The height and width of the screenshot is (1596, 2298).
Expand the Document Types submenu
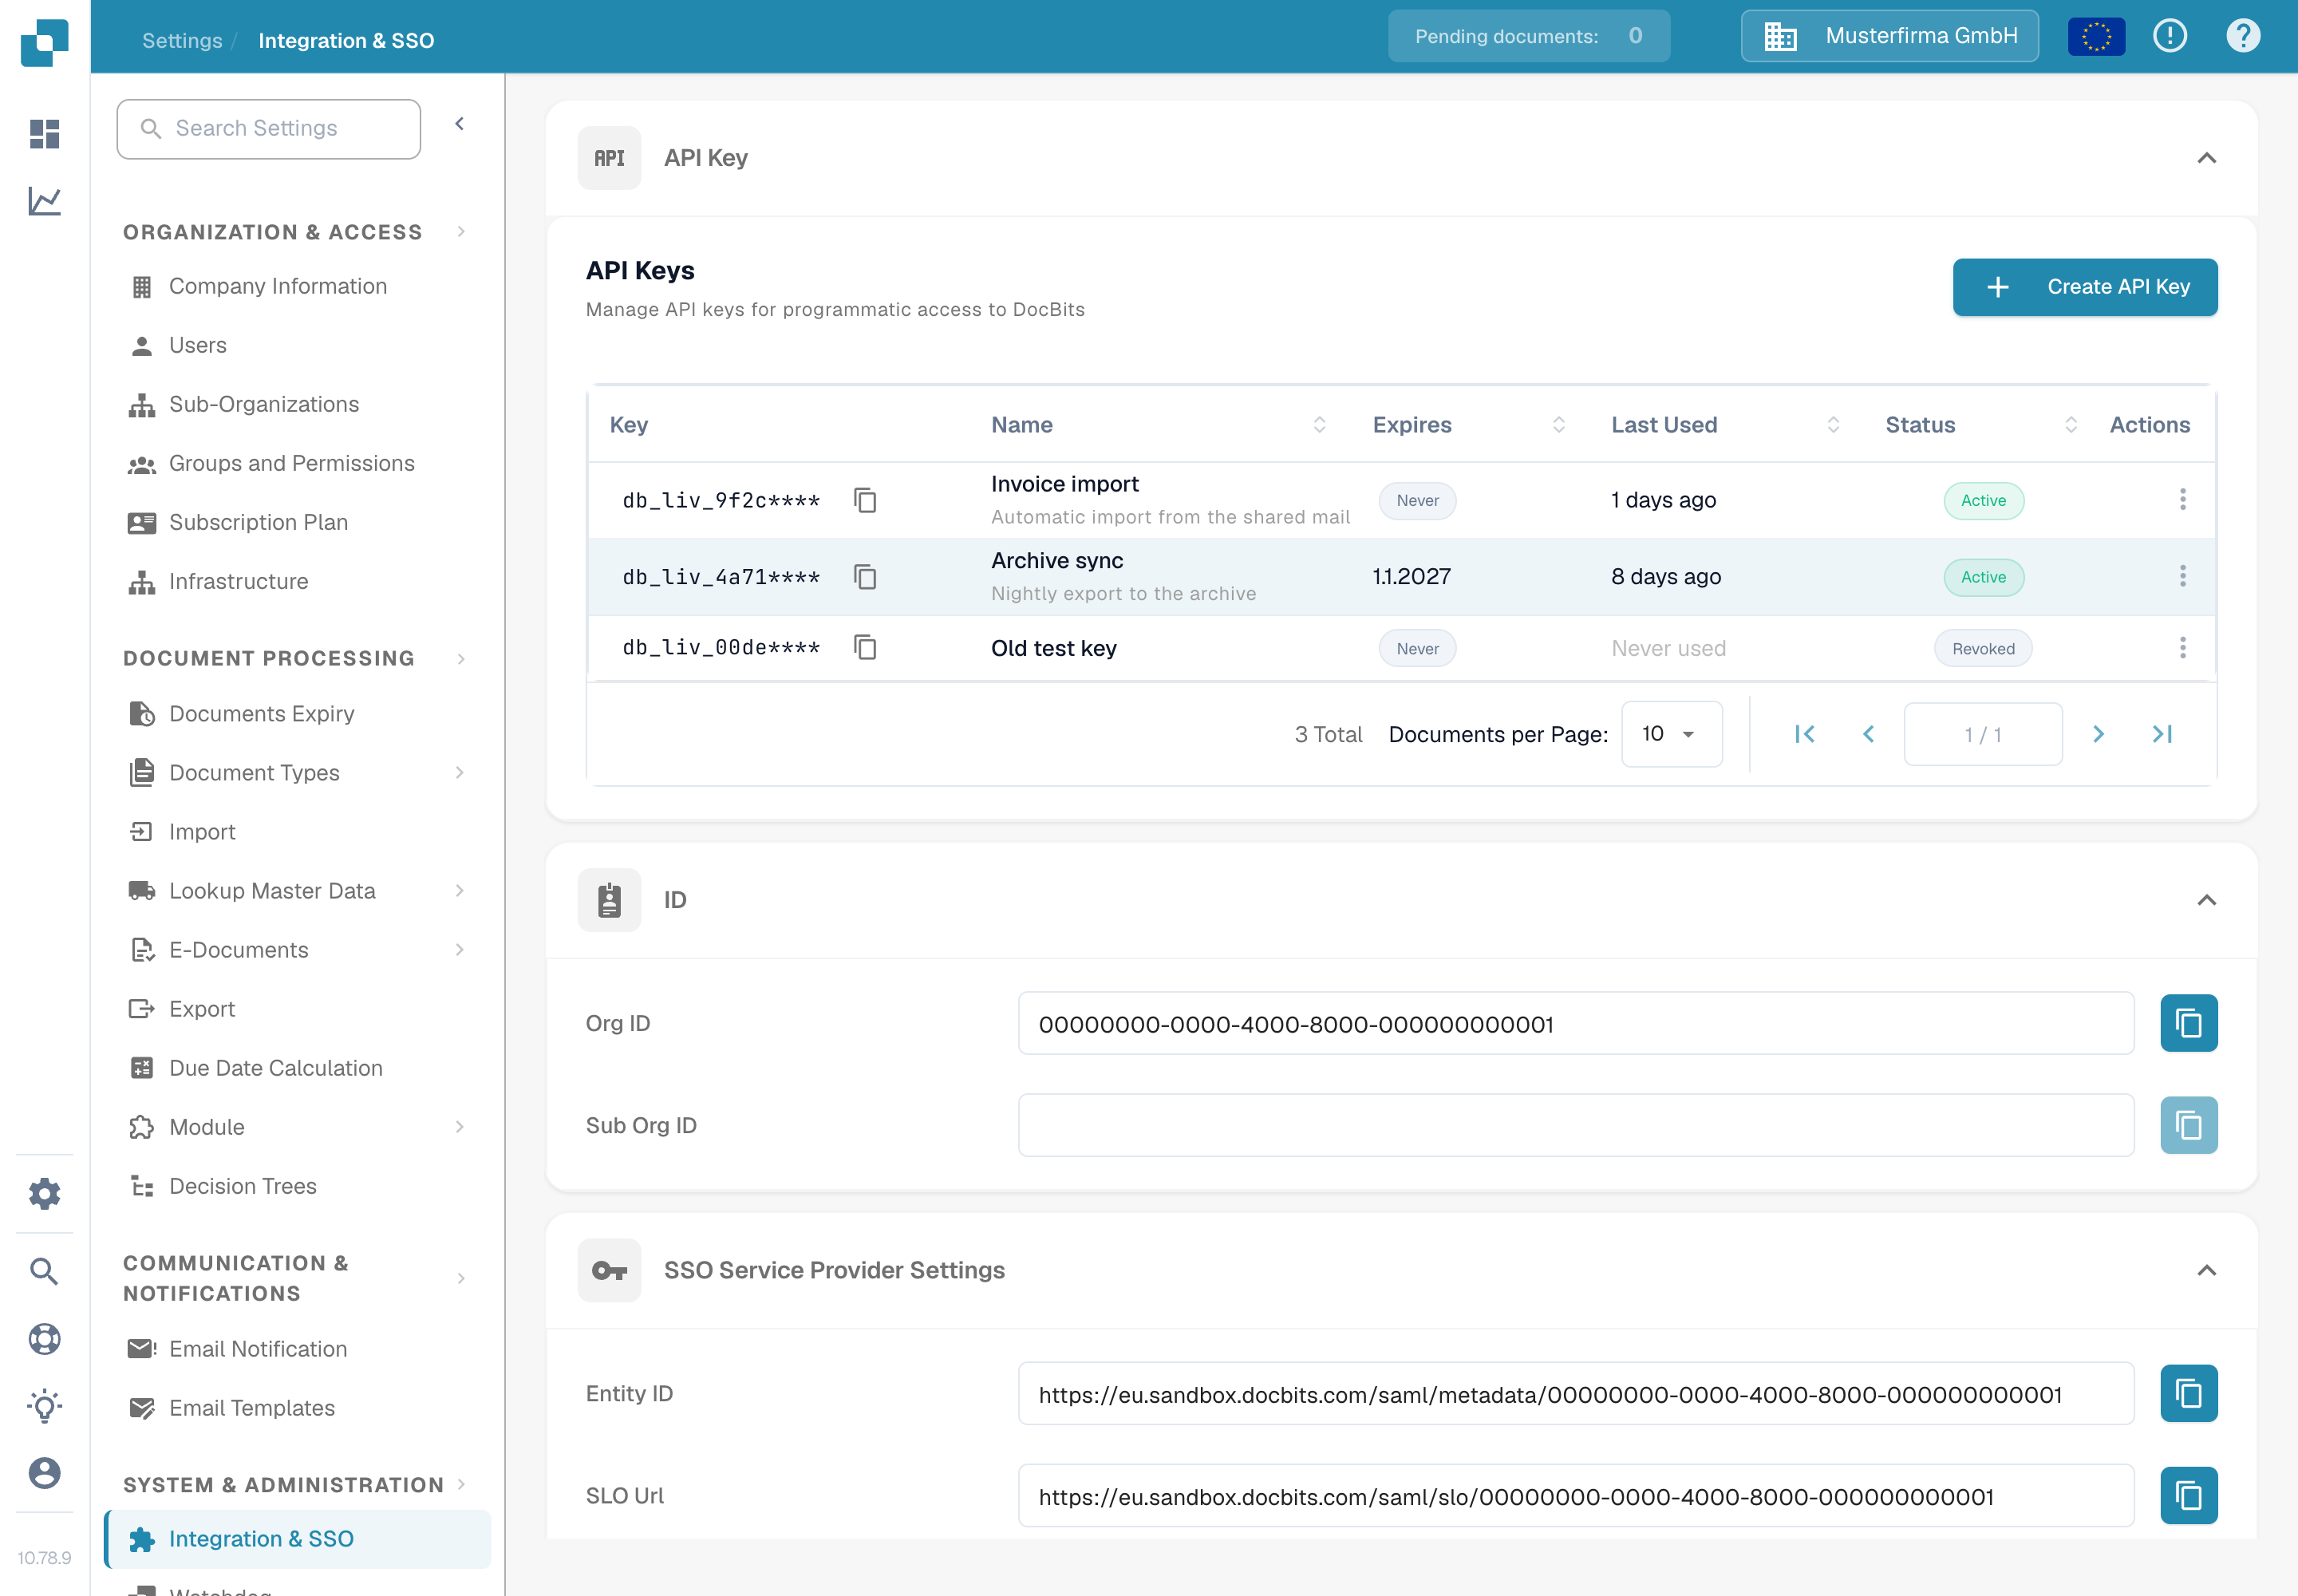click(460, 772)
